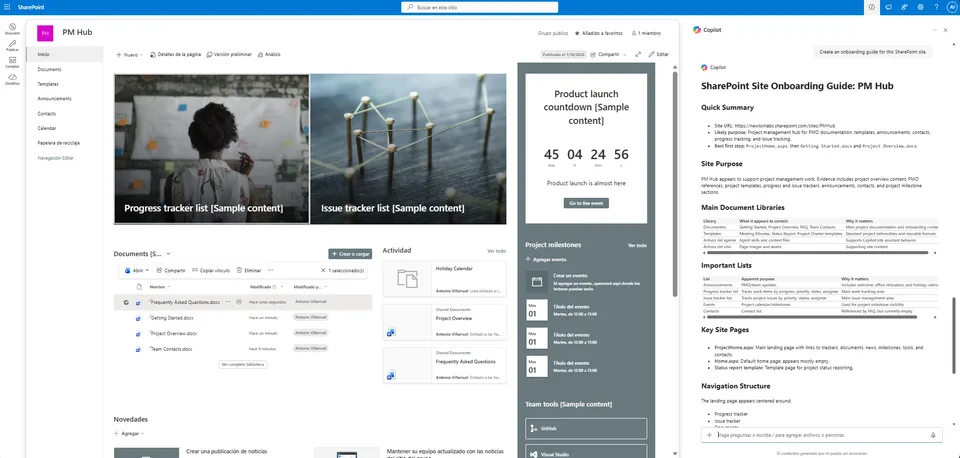Image resolution: width=960 pixels, height=458 pixels.
Task: Open Versión preliminar
Action: (x=230, y=54)
